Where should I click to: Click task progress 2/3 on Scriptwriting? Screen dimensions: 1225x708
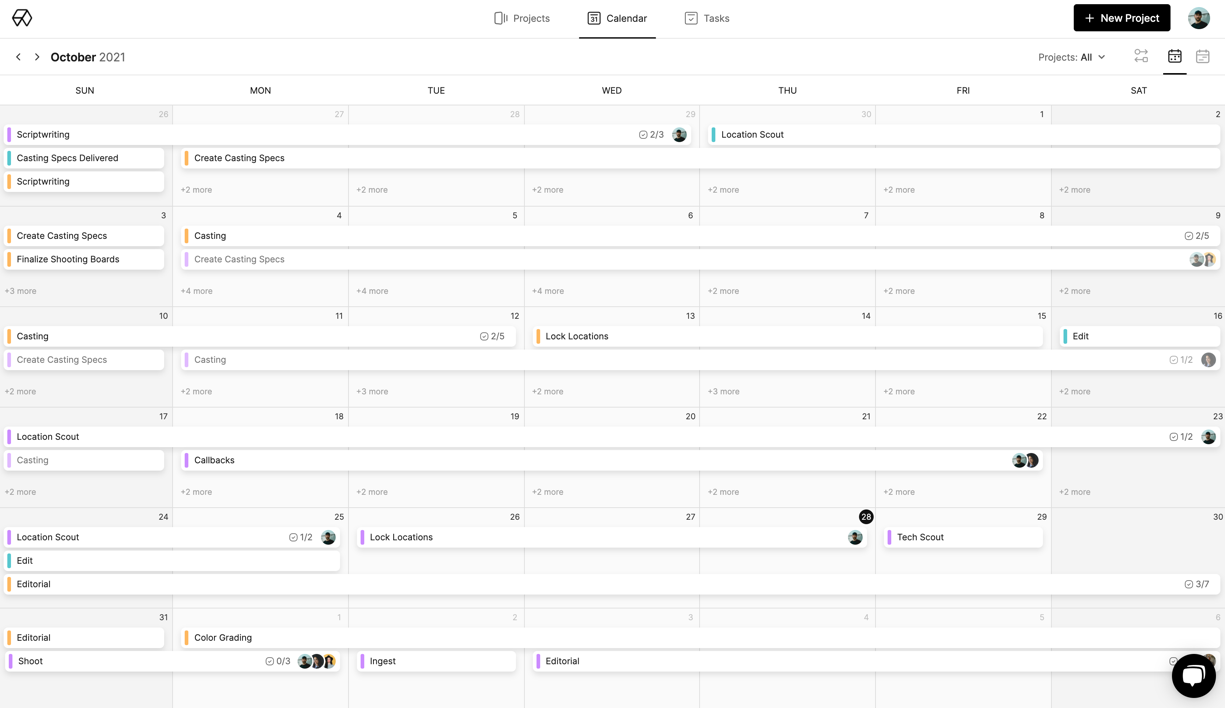pos(651,135)
